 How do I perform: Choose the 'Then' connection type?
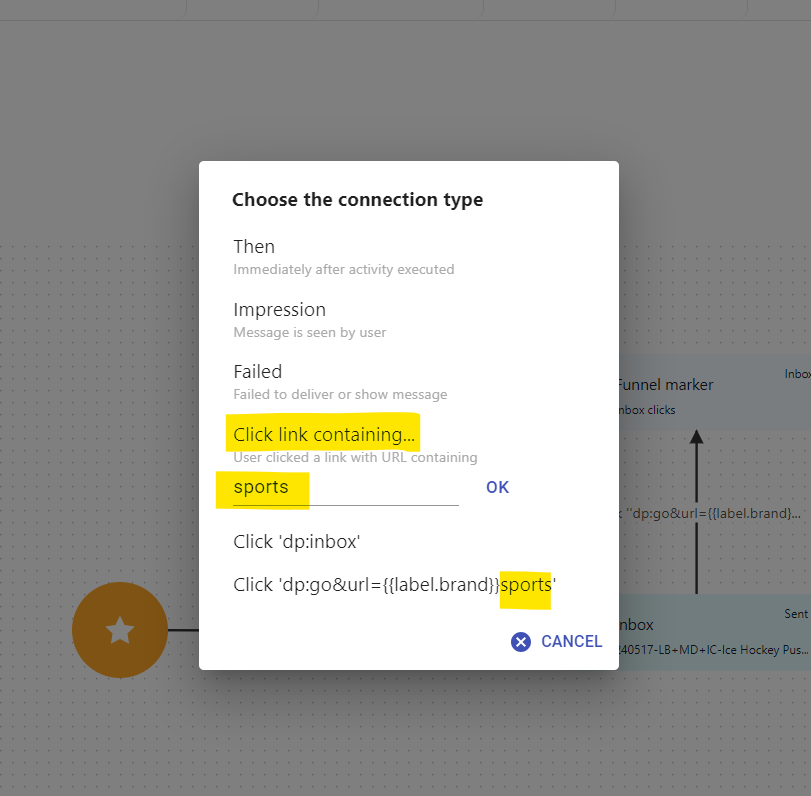(x=254, y=247)
